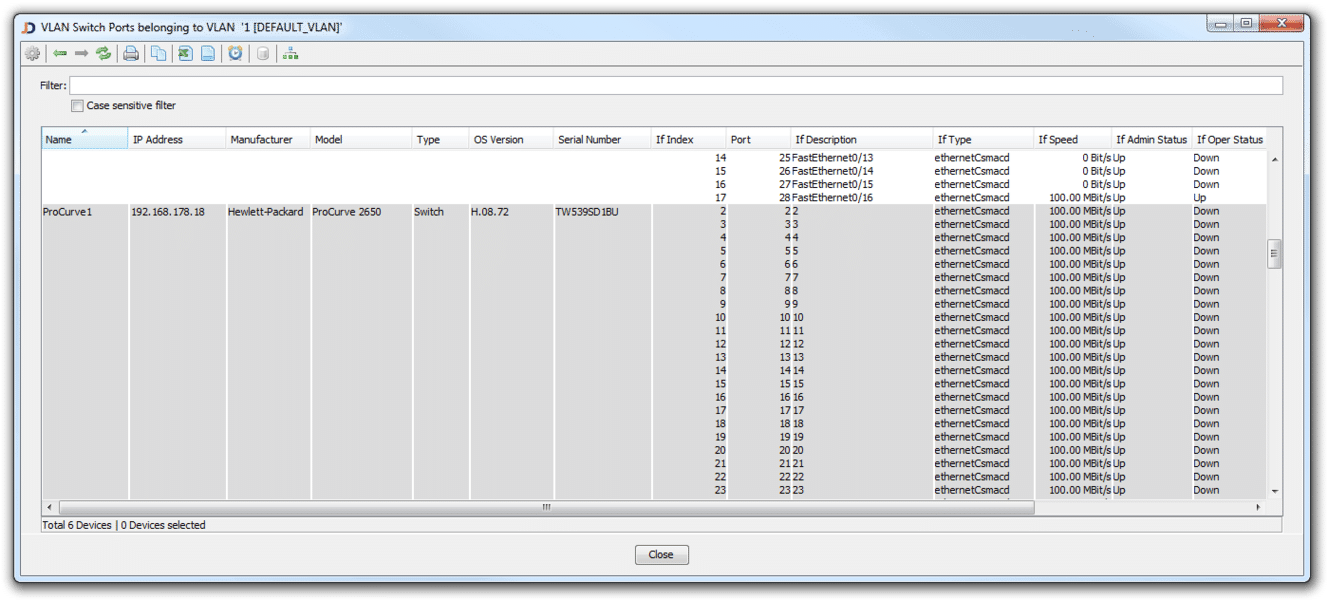Screen dimensions: 1328x600
Task: Click the network topology icon
Action: 290,54
